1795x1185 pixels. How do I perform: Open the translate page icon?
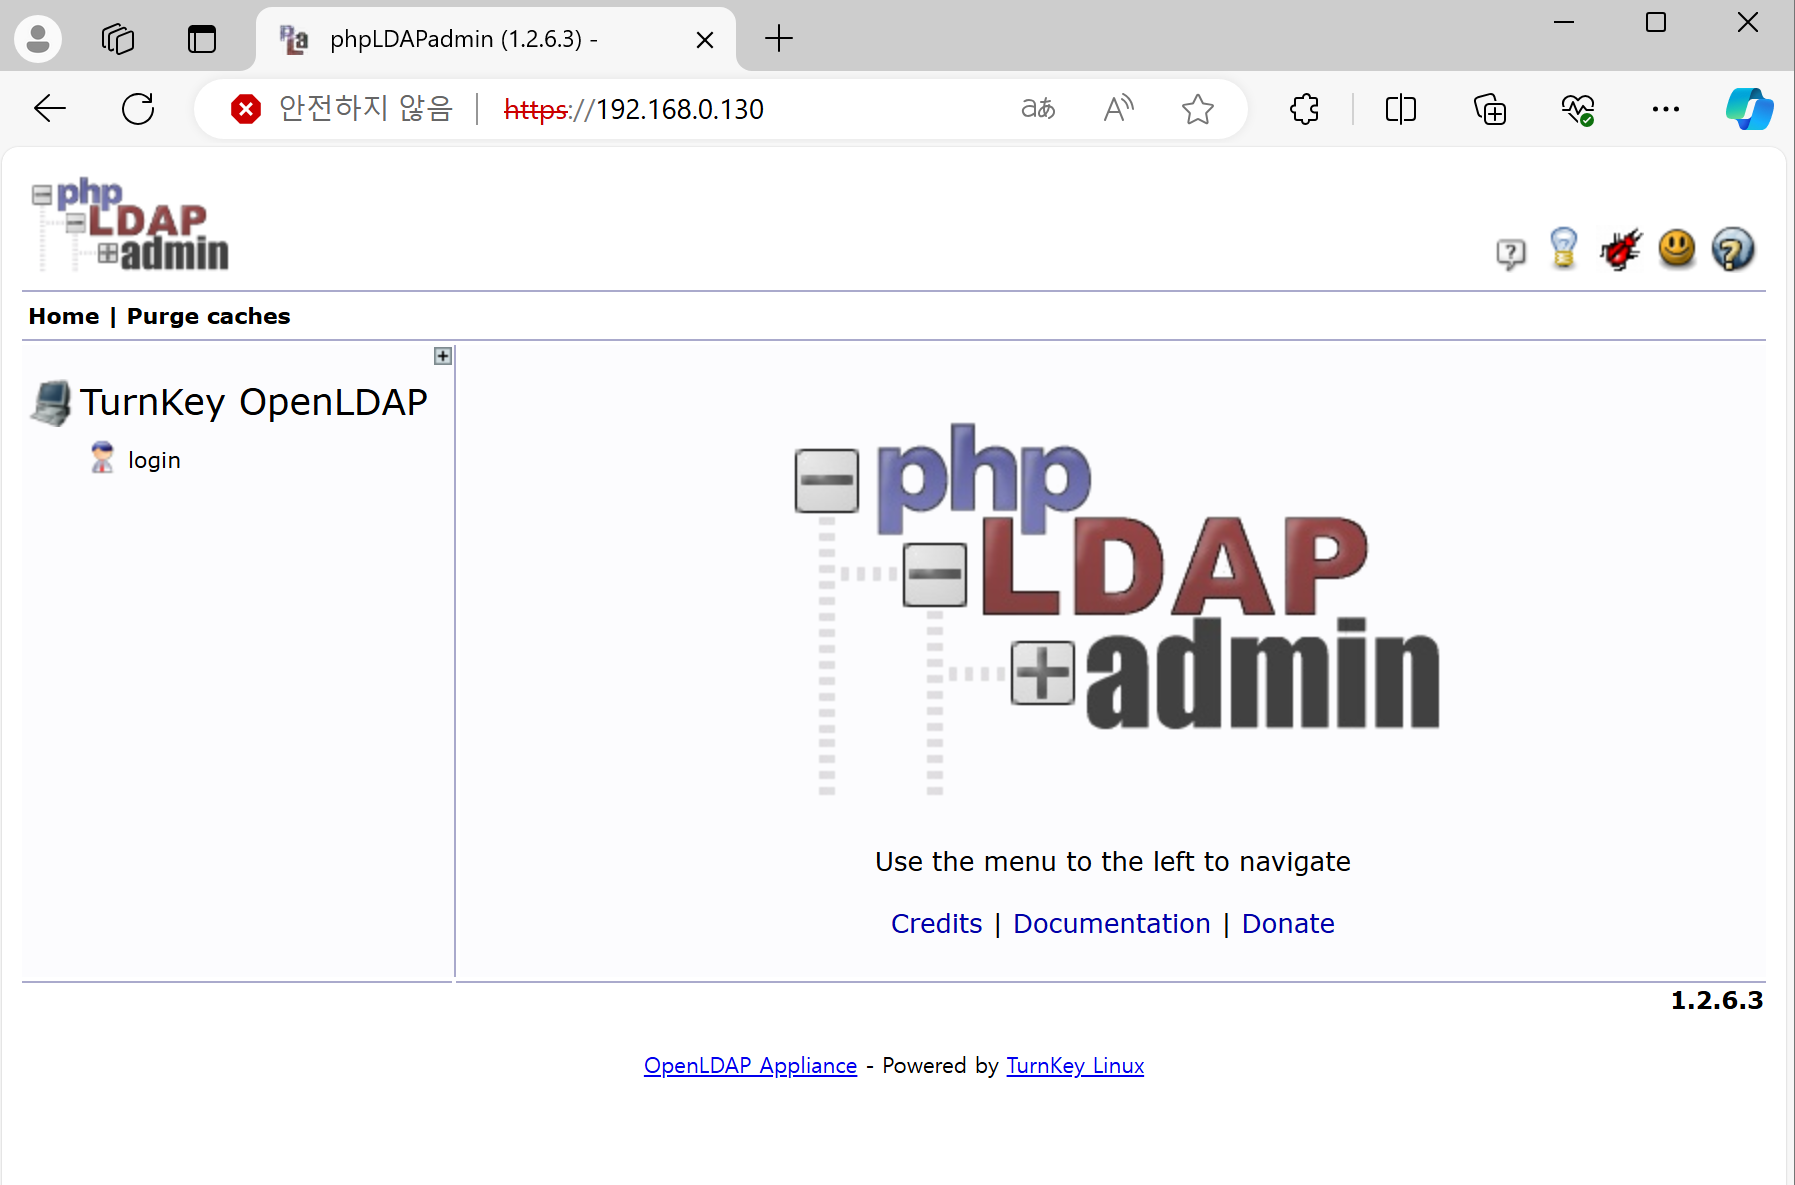1038,108
